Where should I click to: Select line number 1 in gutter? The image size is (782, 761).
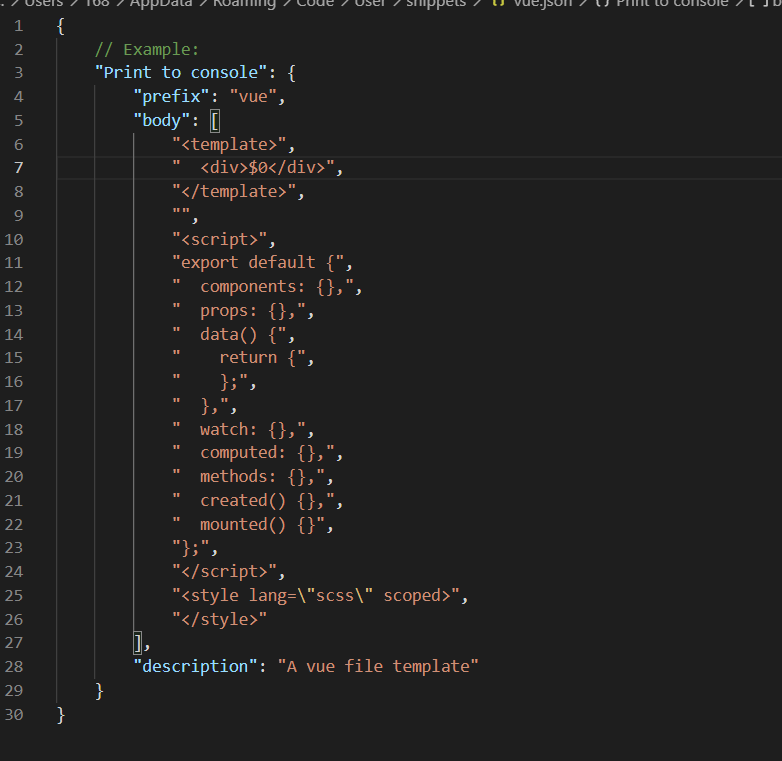pos(18,26)
